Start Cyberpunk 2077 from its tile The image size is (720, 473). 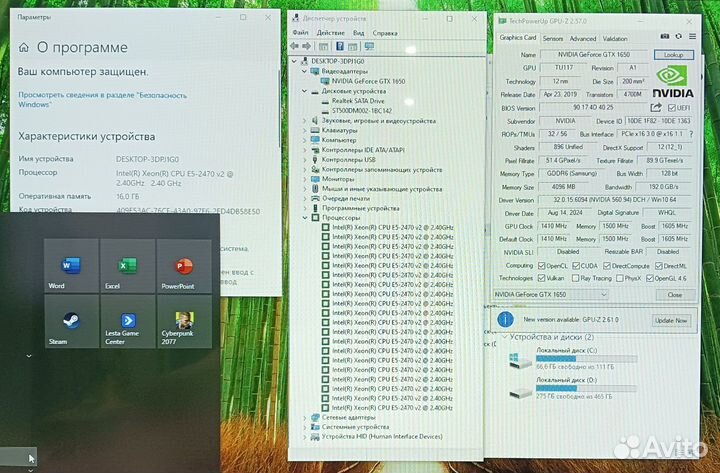click(x=184, y=321)
